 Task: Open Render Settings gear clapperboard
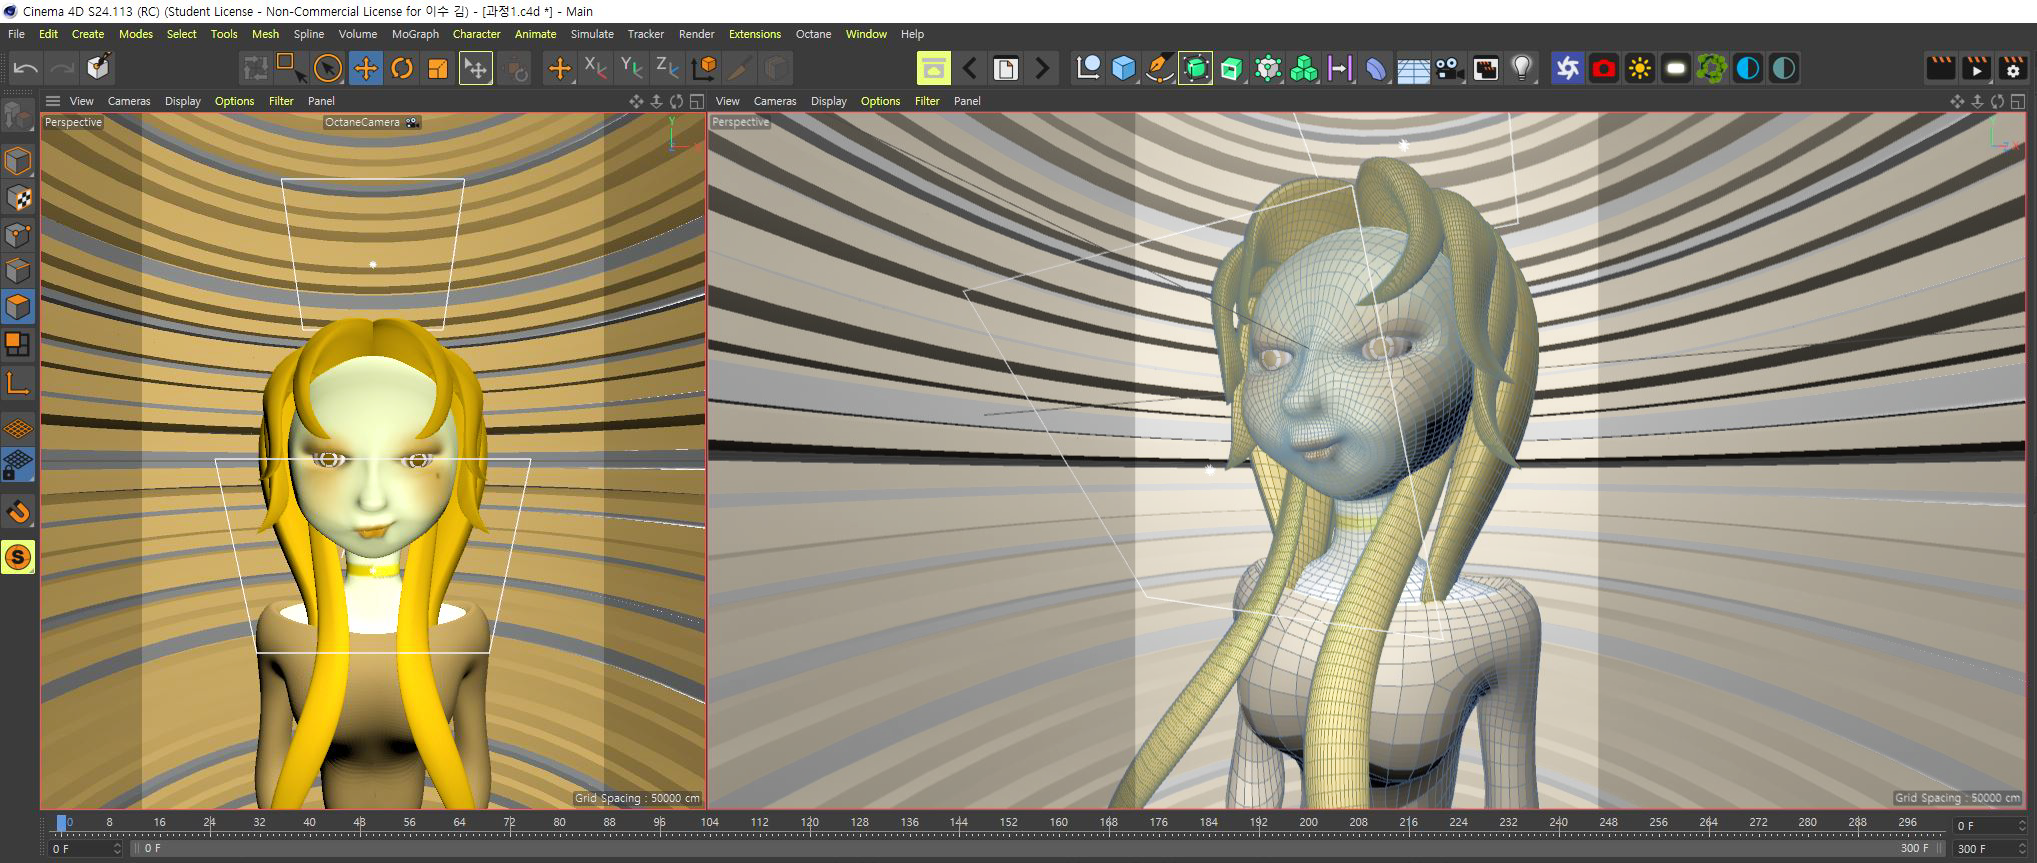(x=2013, y=68)
